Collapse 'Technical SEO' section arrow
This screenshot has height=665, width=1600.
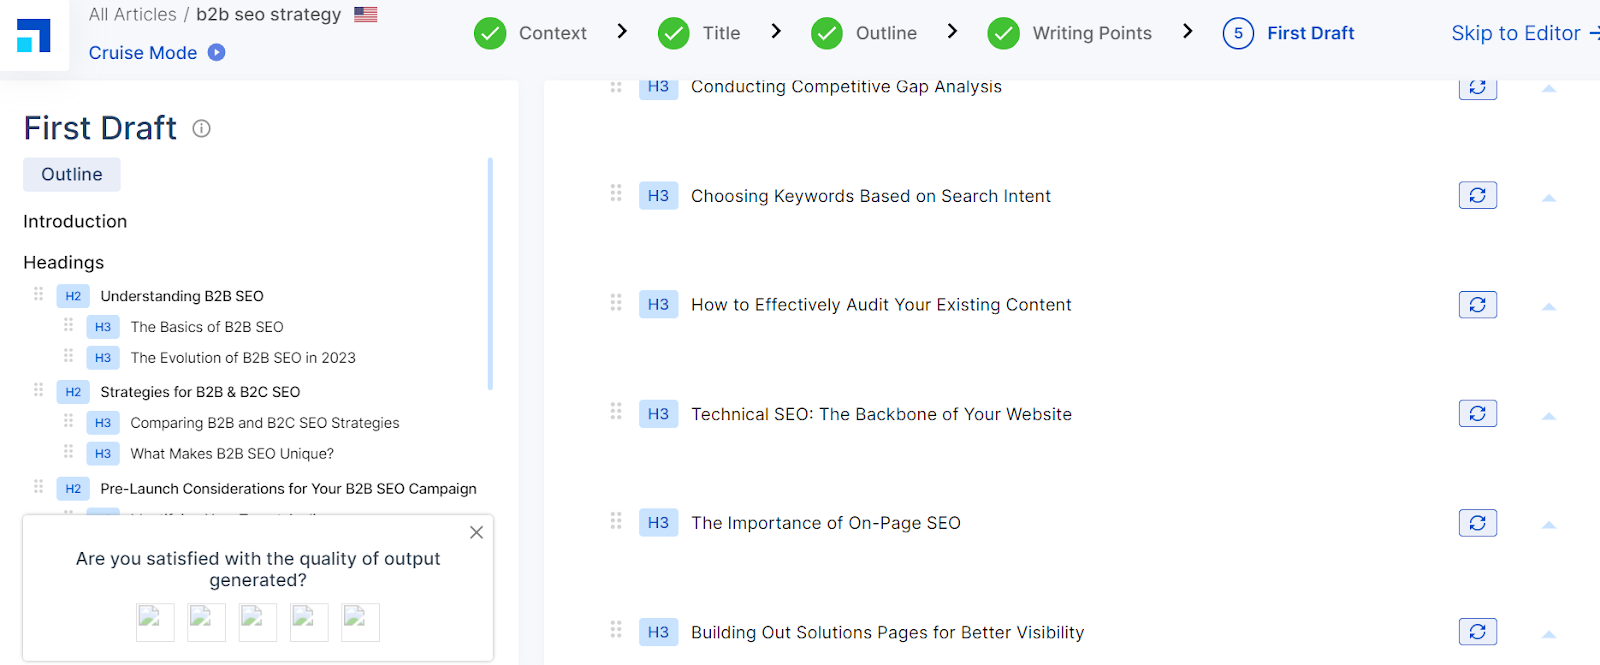click(x=1549, y=416)
